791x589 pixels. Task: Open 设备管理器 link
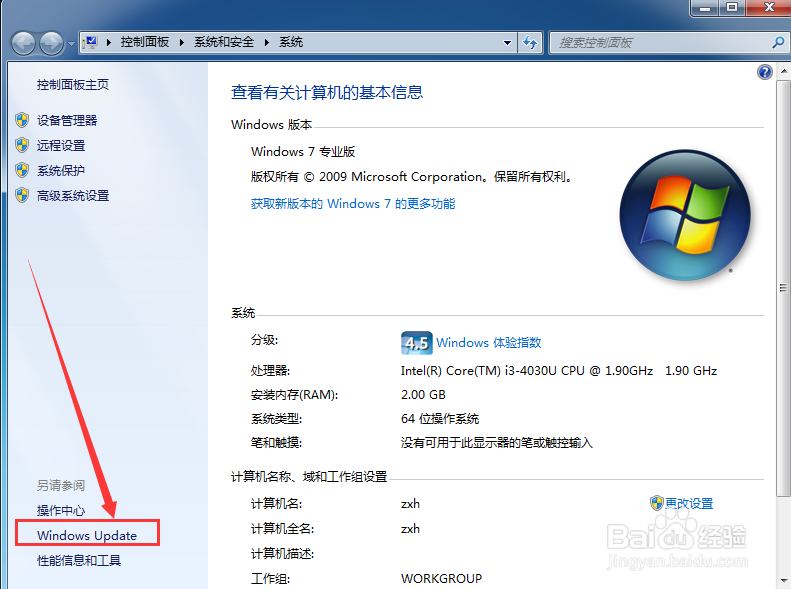[x=67, y=120]
